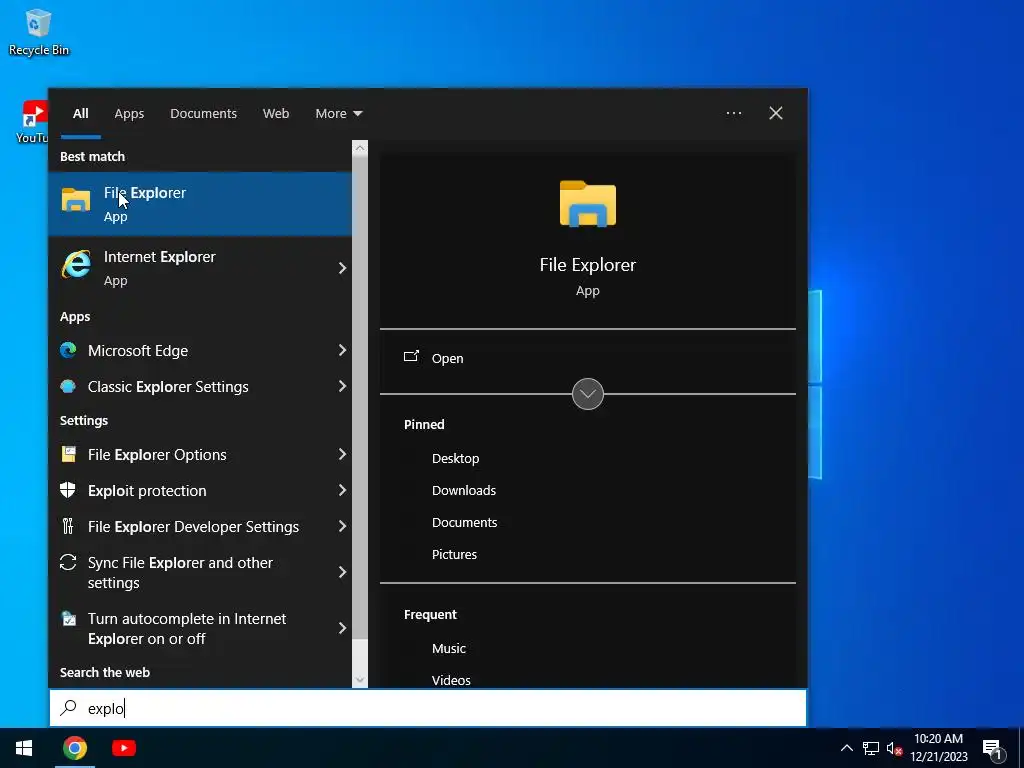This screenshot has width=1024, height=768.
Task: Expand Microsoft Edge result arrow
Action: tap(342, 350)
